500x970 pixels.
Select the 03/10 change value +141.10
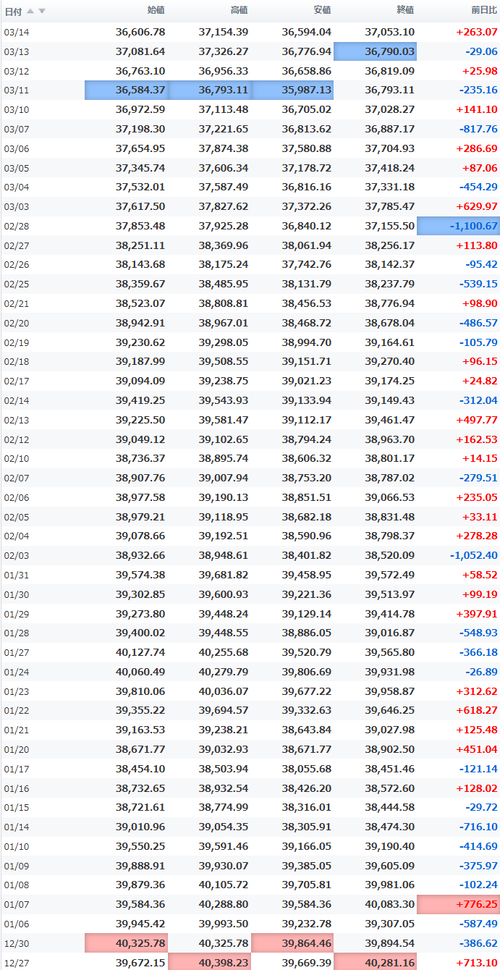(476, 109)
